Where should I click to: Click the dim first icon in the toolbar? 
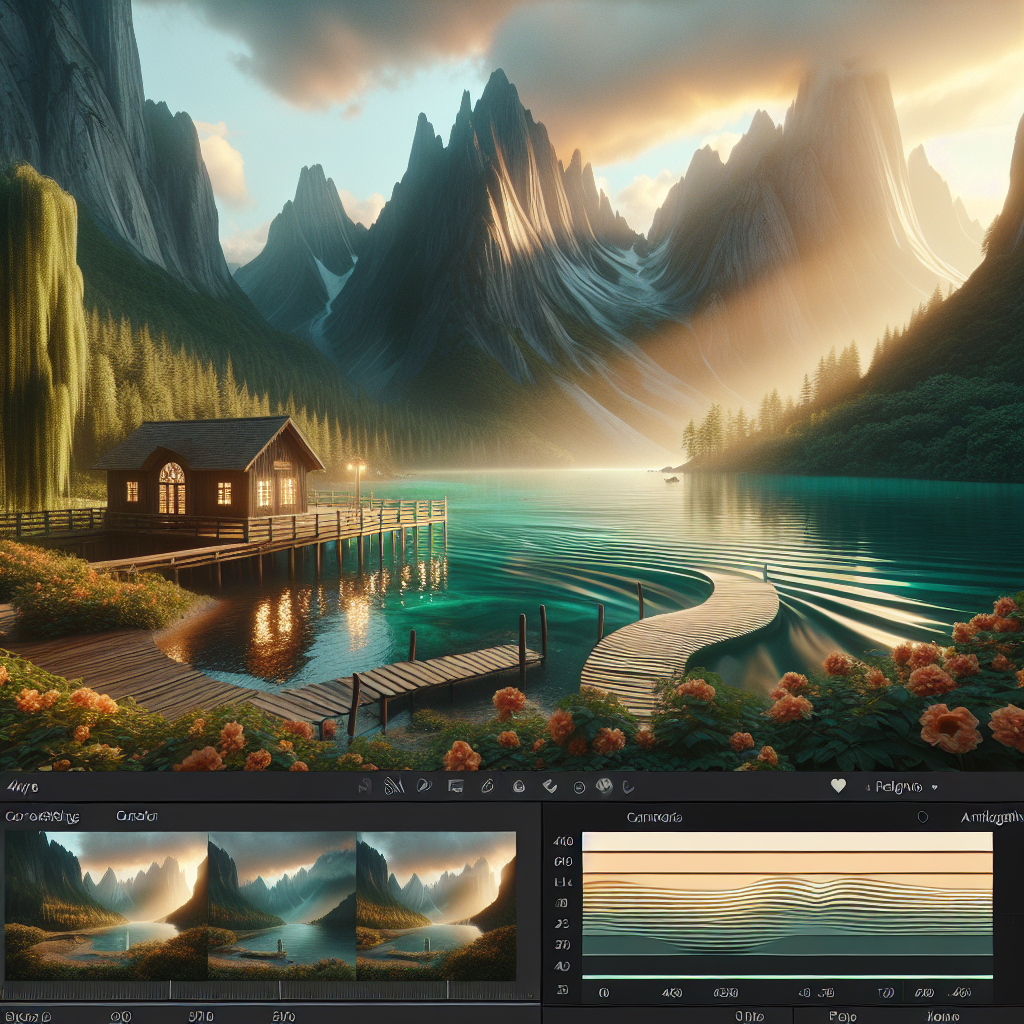click(365, 786)
